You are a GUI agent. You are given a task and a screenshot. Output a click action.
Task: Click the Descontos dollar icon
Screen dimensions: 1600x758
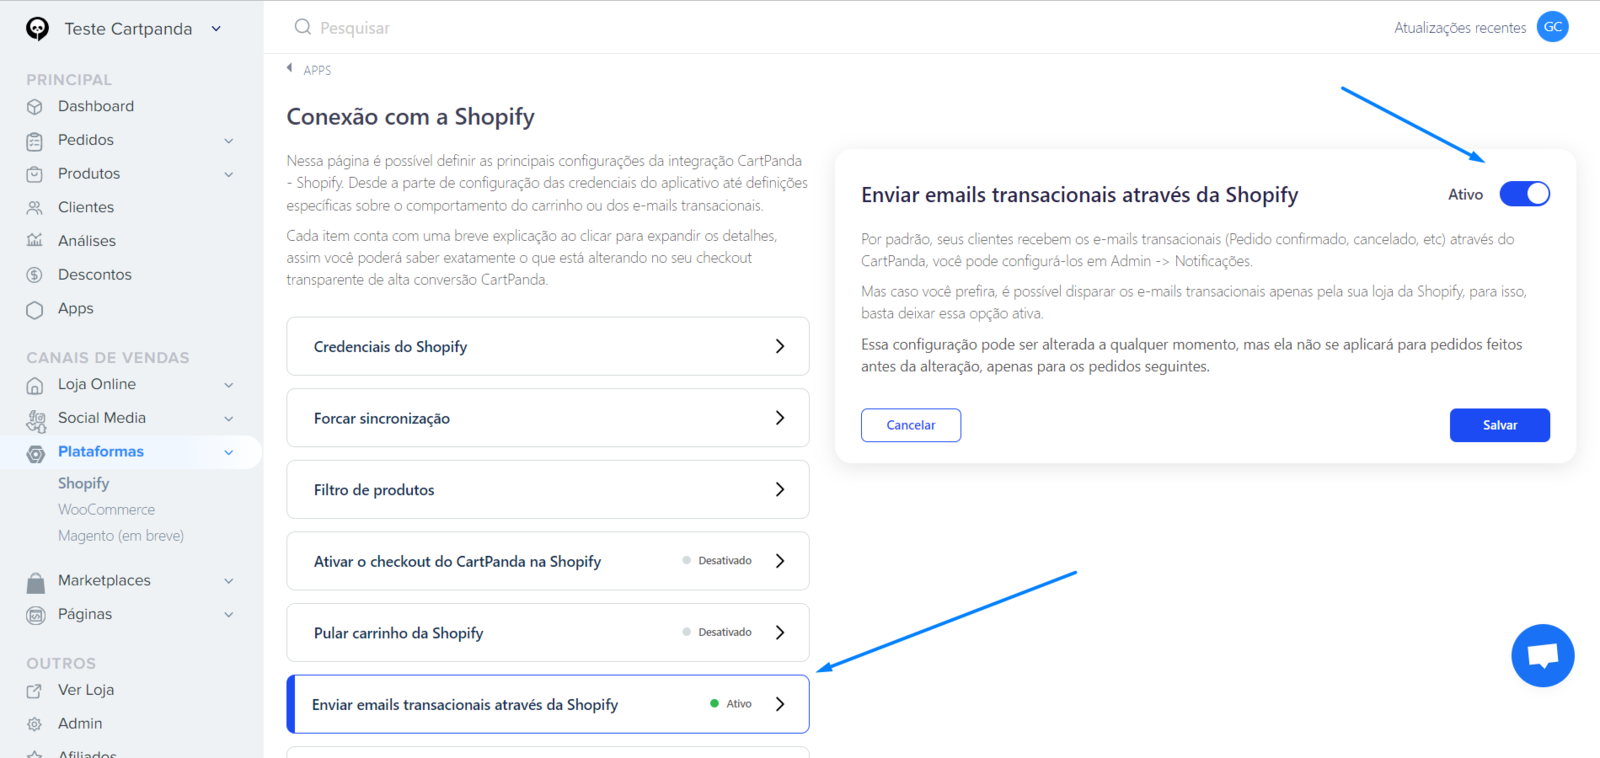point(35,275)
